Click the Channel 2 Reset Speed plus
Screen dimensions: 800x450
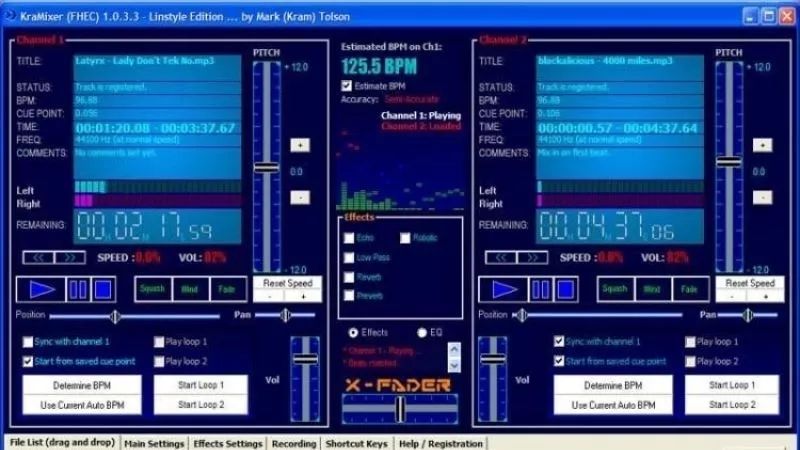point(766,296)
